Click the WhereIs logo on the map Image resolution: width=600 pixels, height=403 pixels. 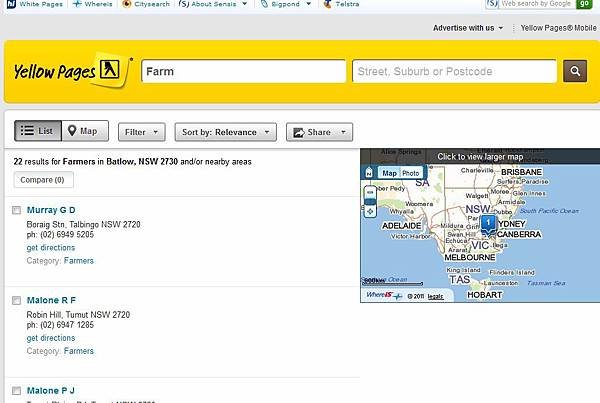[x=384, y=295]
